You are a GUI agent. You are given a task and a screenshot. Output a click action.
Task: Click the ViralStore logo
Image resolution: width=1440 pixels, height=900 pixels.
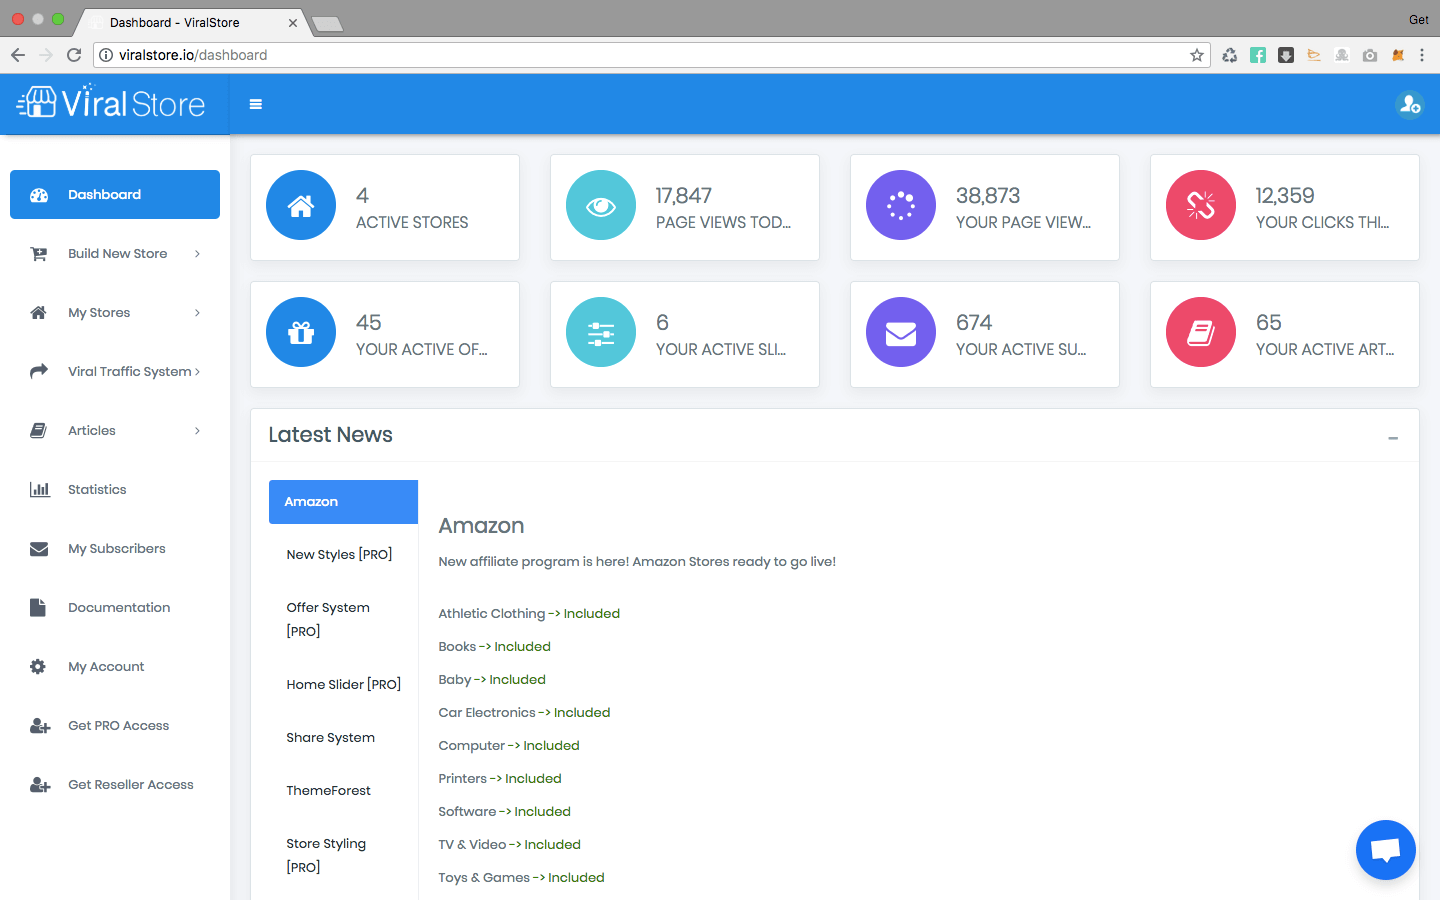(x=111, y=103)
